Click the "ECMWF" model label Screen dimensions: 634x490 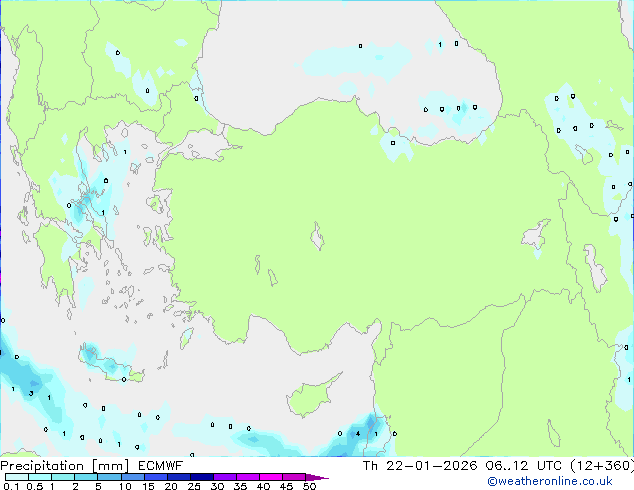tap(161, 466)
